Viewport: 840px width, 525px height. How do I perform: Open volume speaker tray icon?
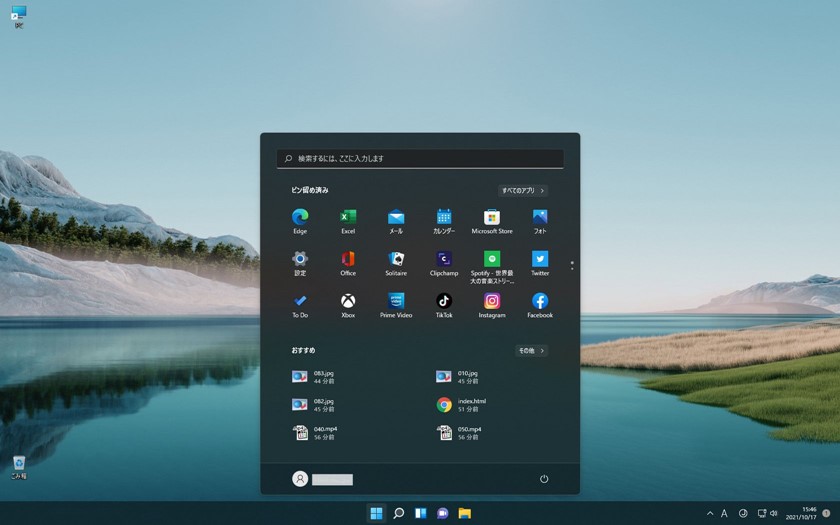point(773,513)
